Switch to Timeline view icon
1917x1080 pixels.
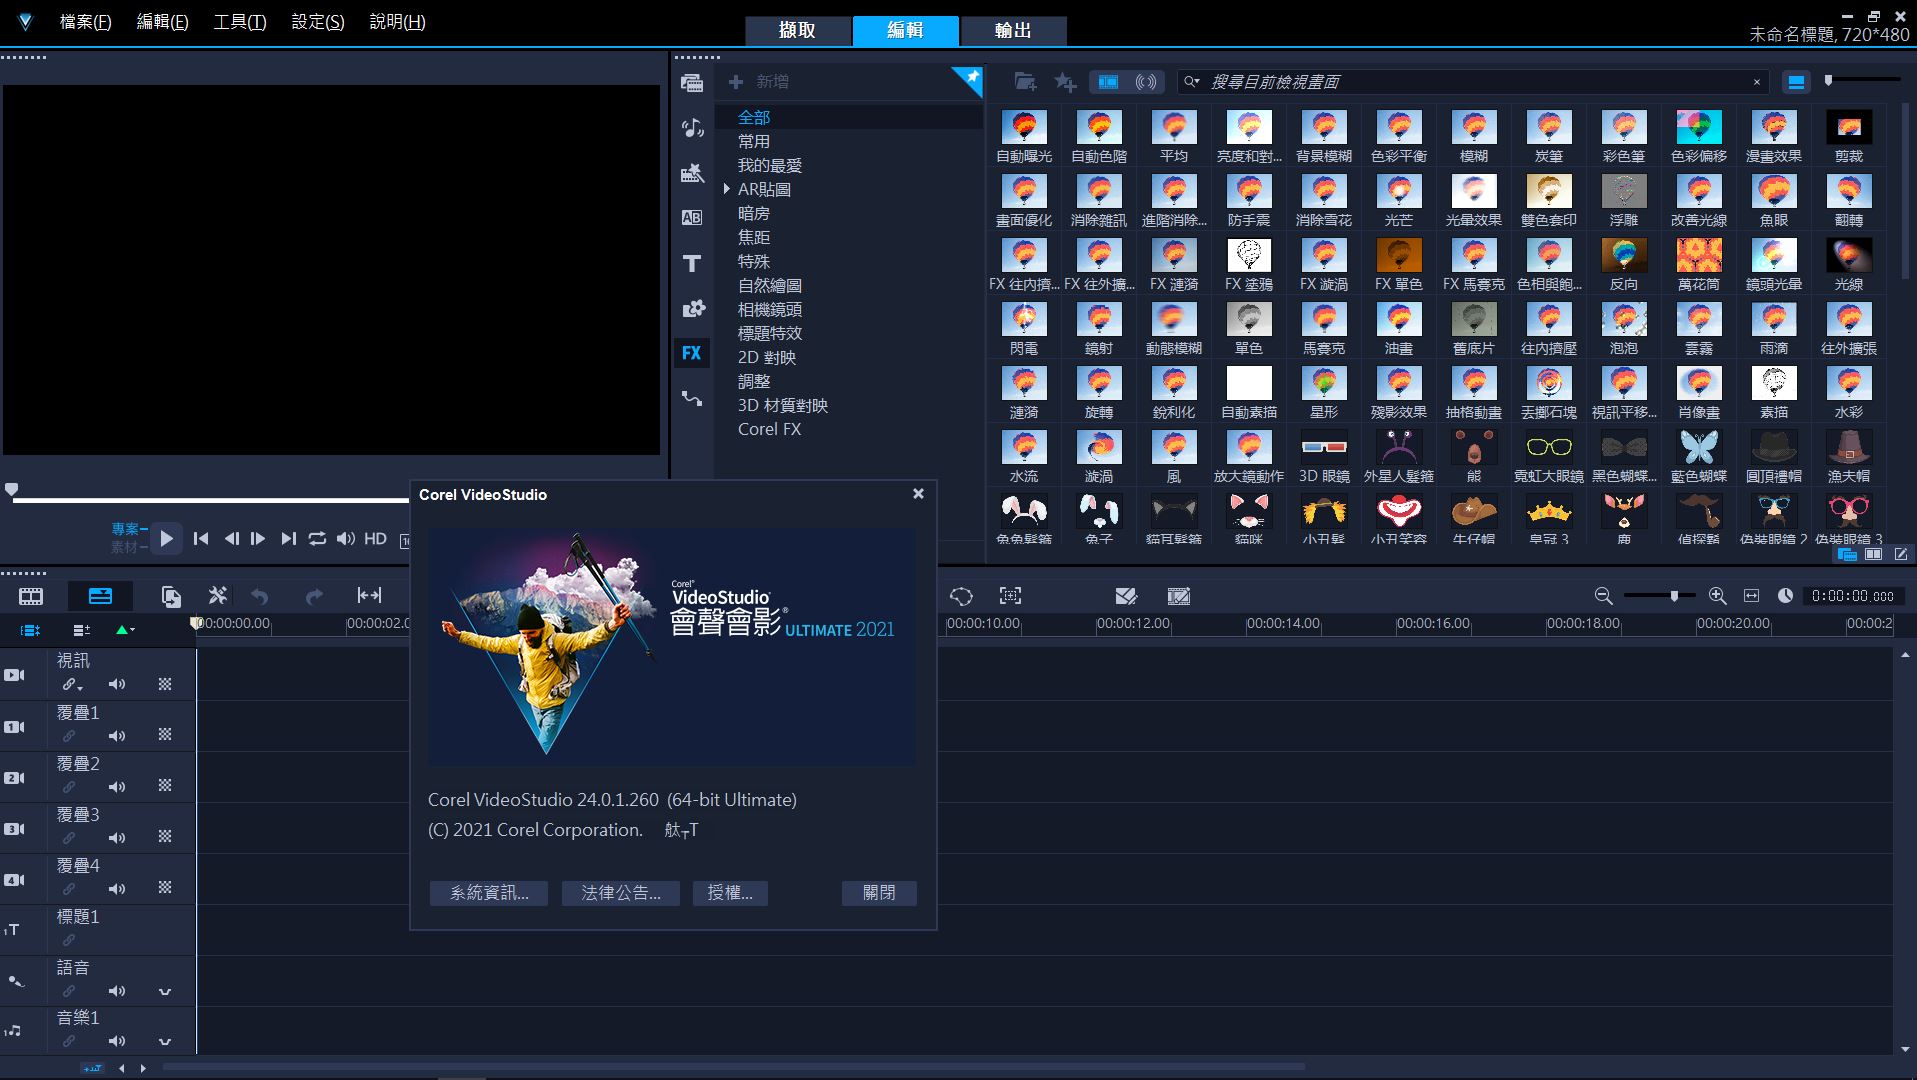coord(100,596)
